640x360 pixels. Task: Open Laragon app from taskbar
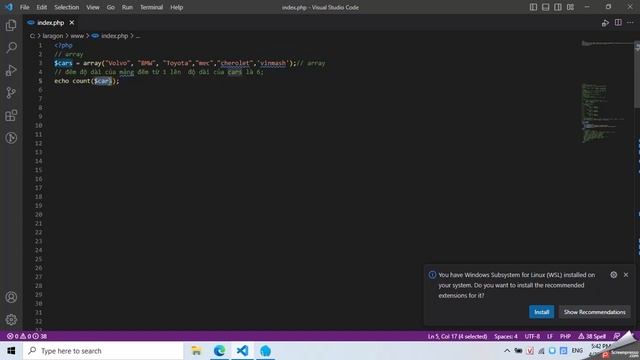(x=265, y=351)
